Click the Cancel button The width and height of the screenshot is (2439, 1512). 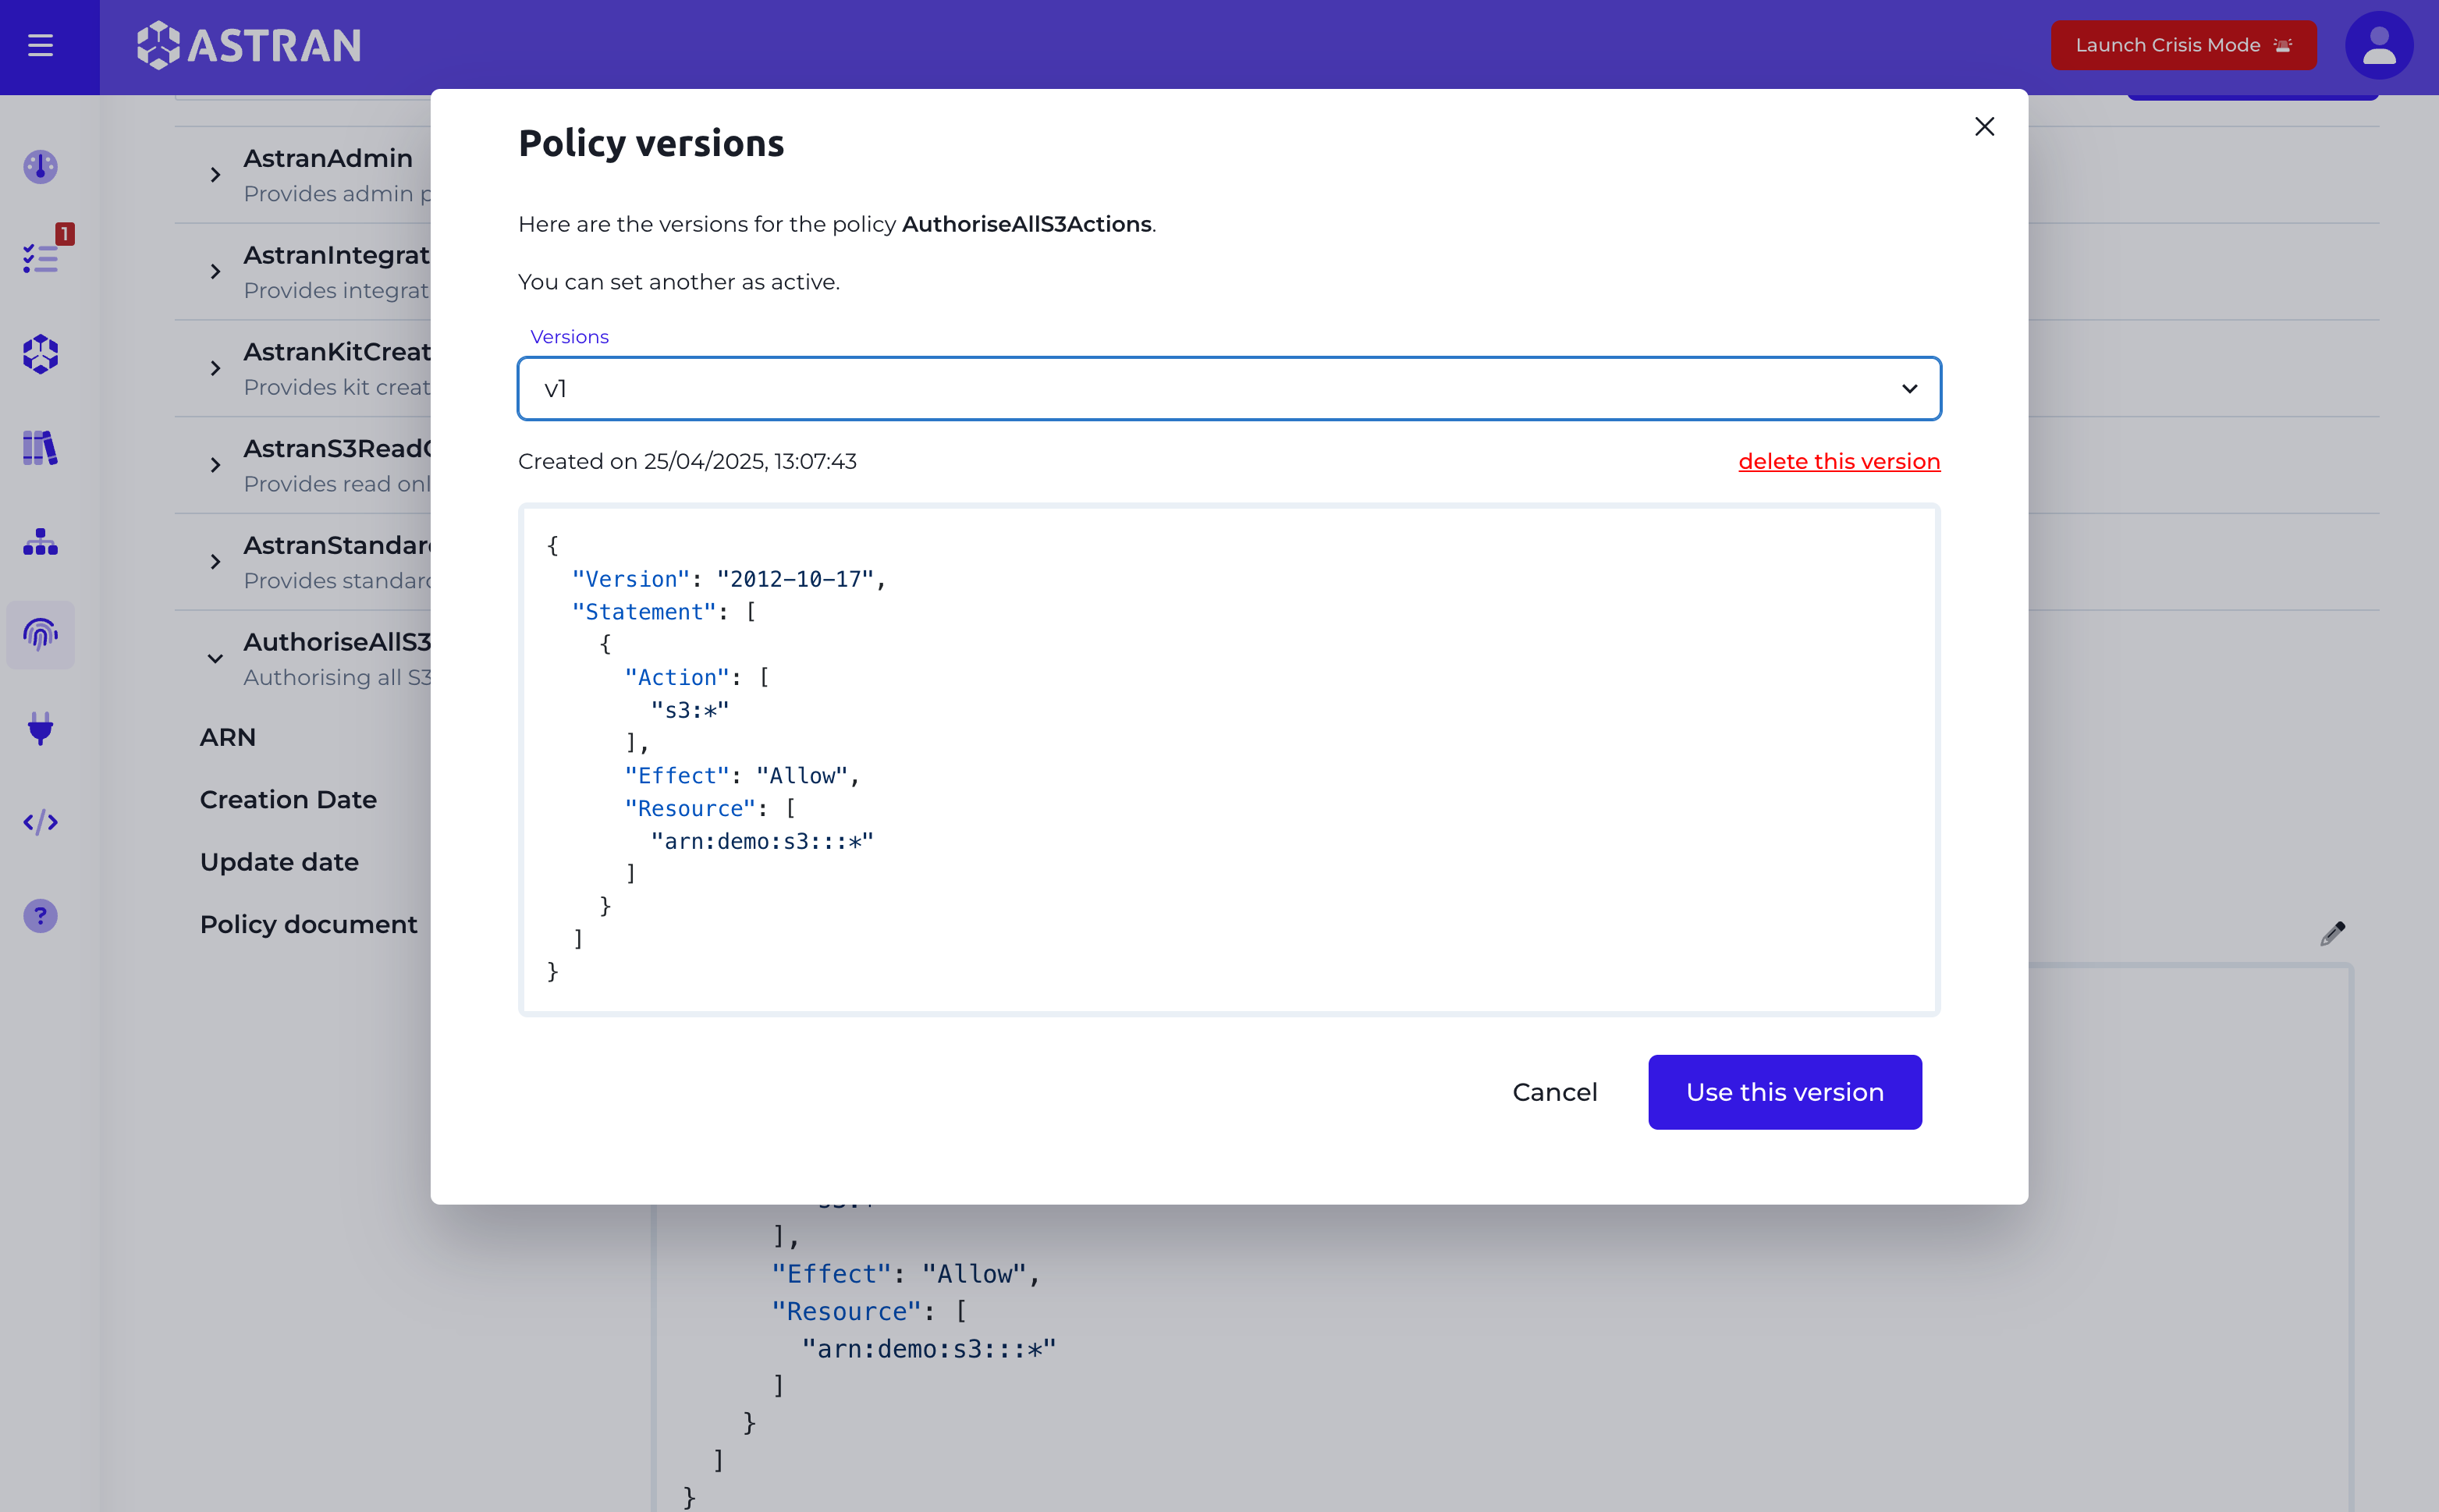(x=1554, y=1092)
